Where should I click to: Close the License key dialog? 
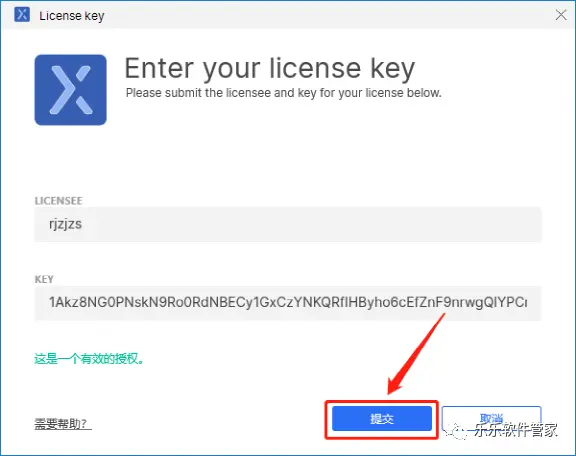click(x=561, y=15)
